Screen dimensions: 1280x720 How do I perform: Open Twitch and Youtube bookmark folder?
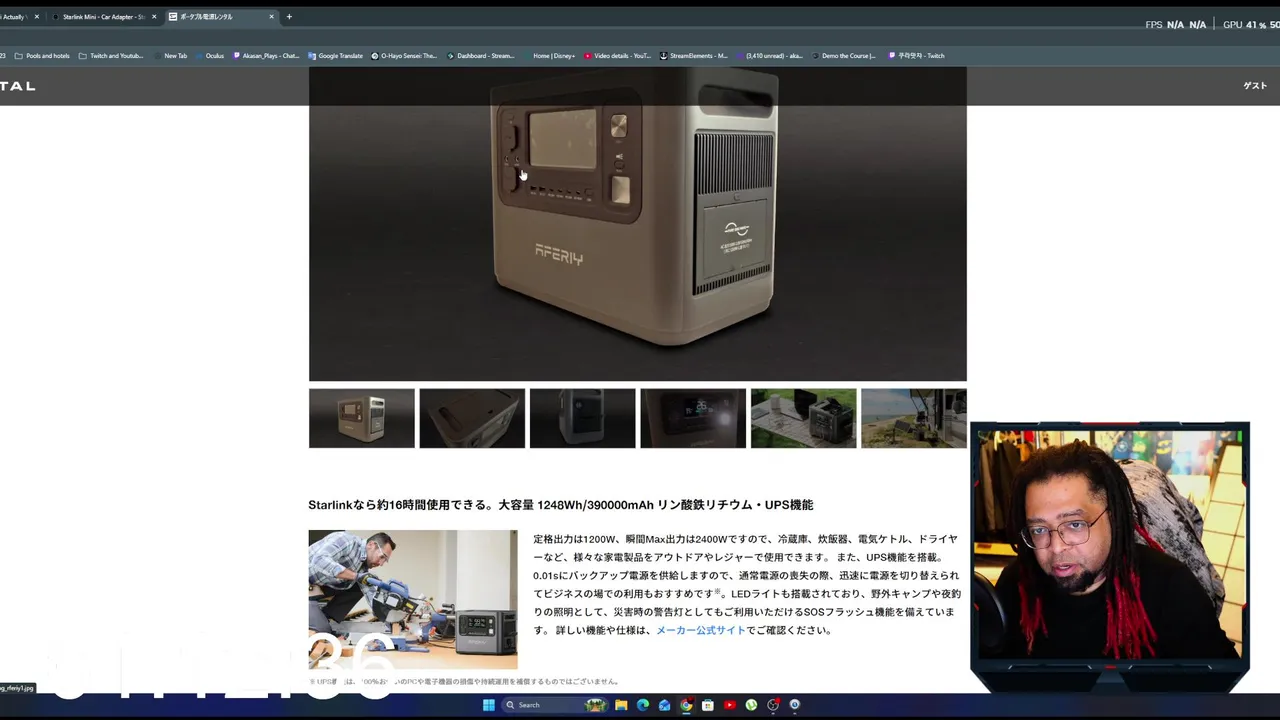[111, 56]
